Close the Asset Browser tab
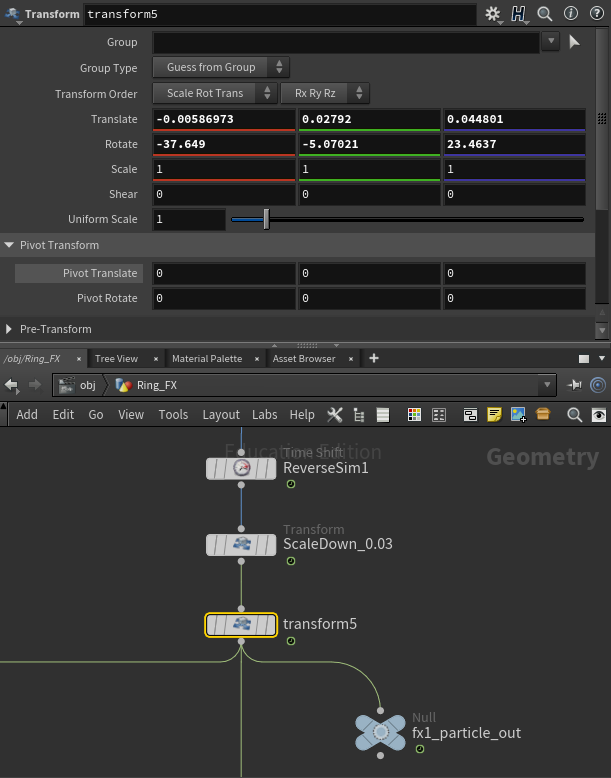The image size is (611, 778). point(351,359)
